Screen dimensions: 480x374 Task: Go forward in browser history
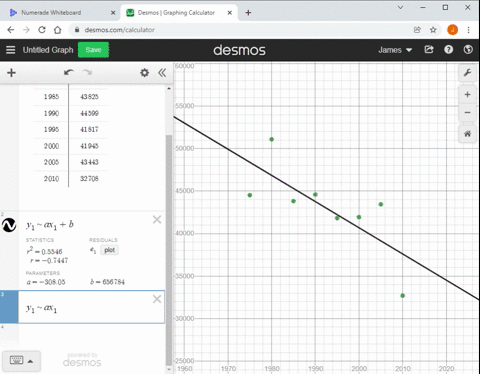pyautogui.click(x=26, y=30)
